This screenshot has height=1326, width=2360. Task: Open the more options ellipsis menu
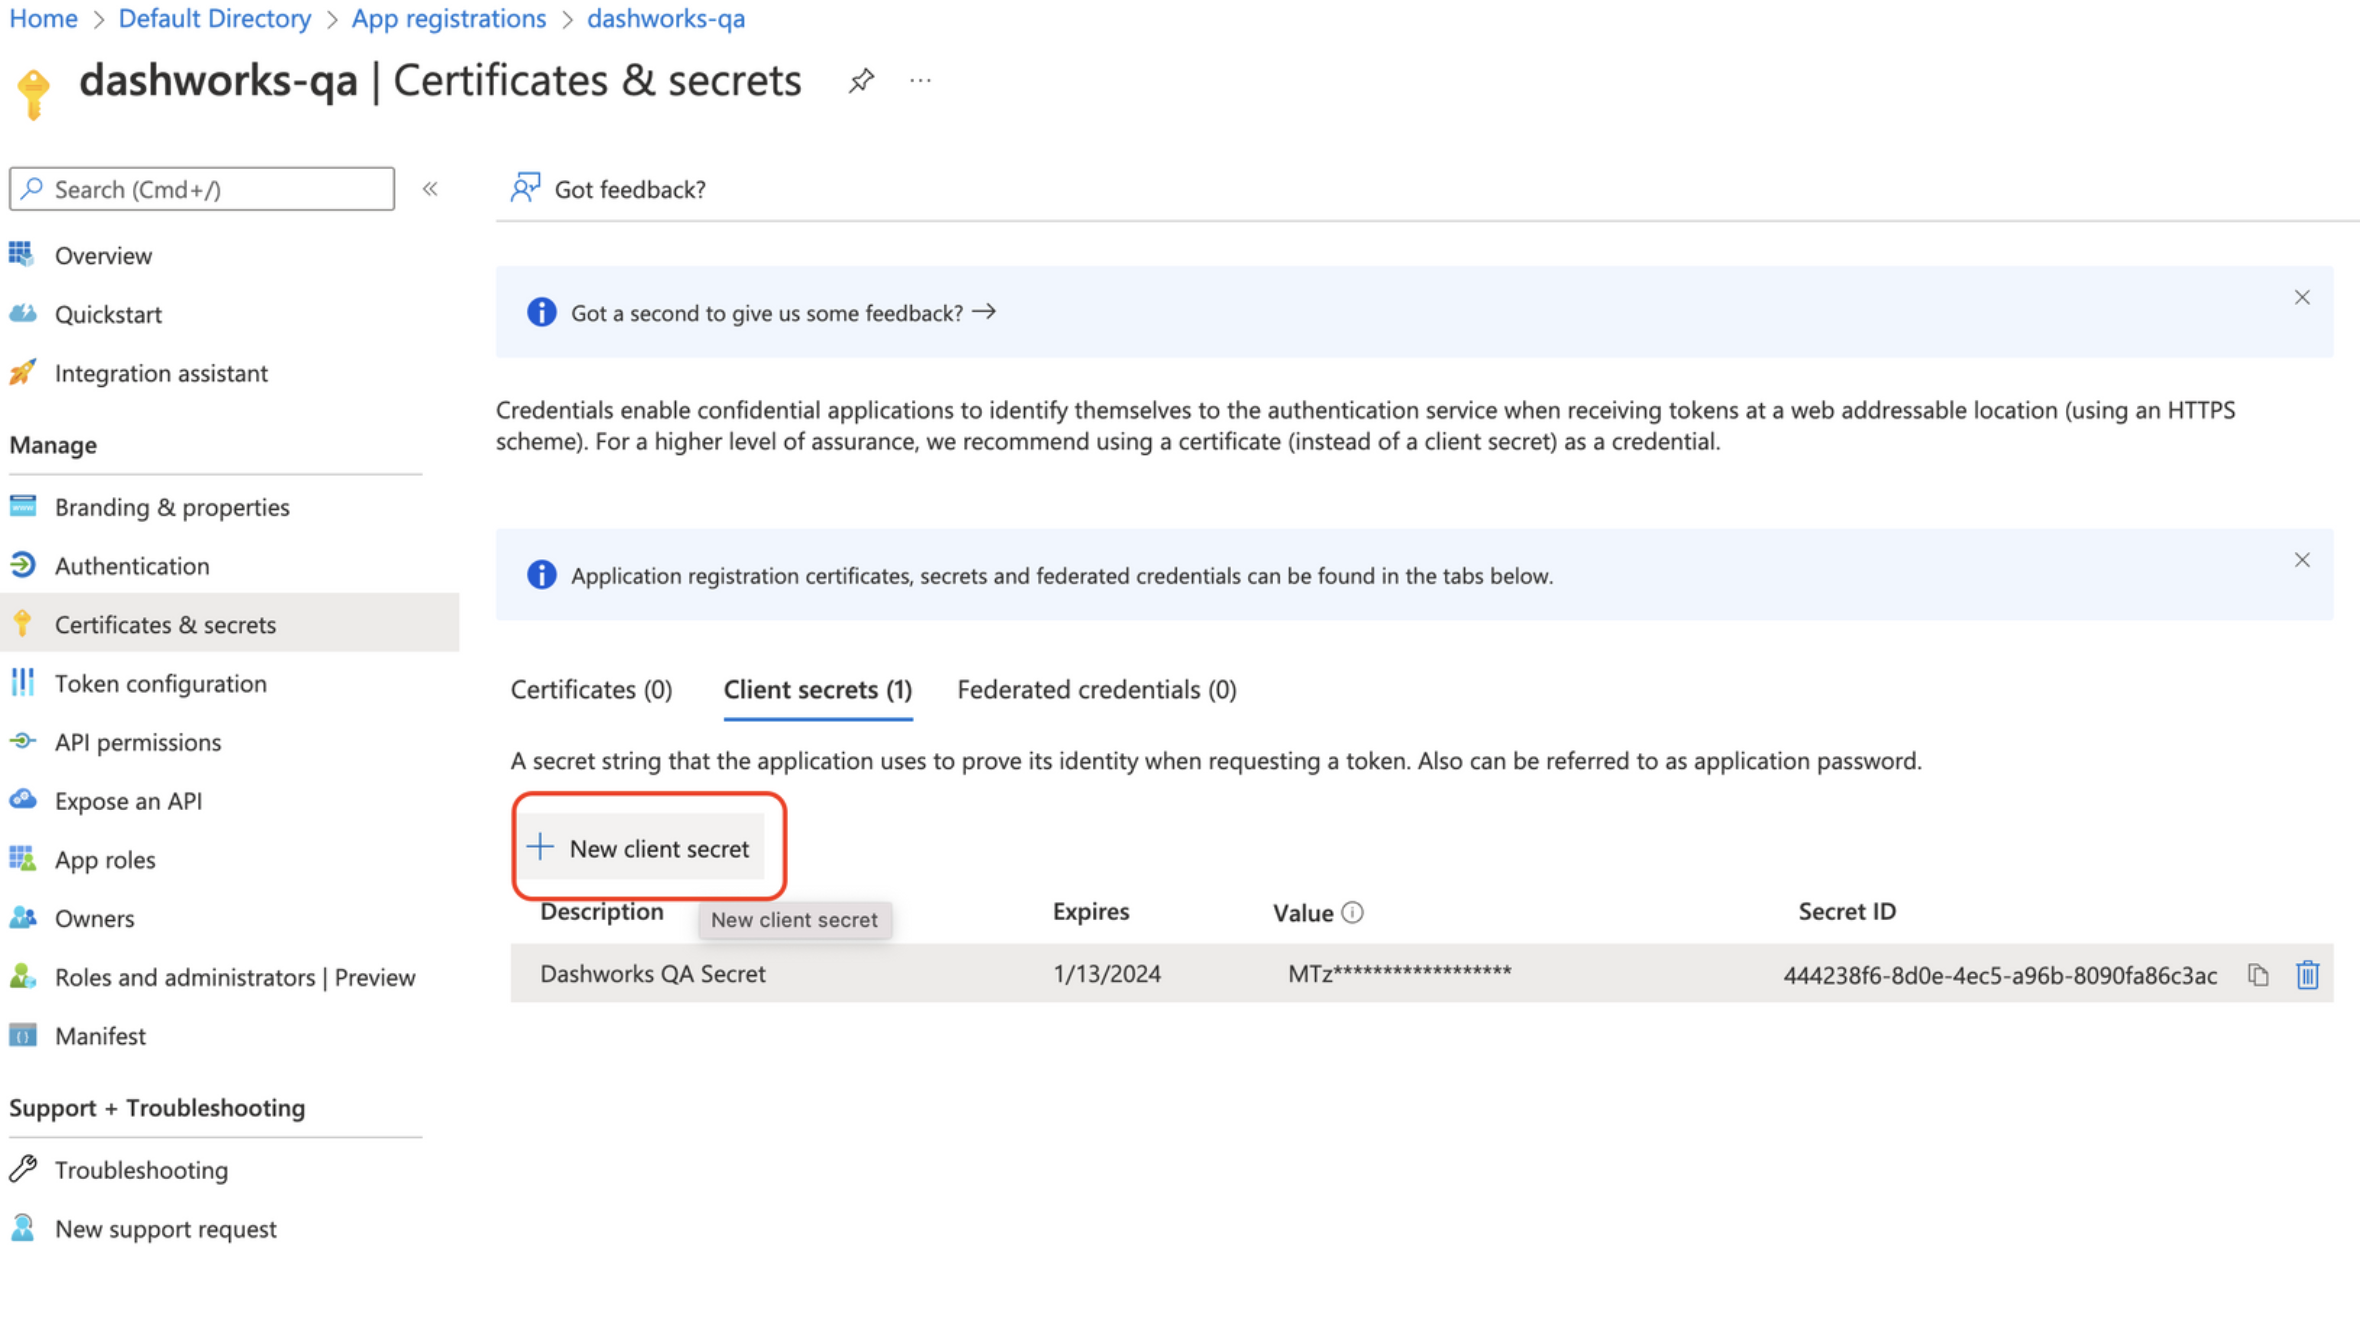tap(920, 81)
